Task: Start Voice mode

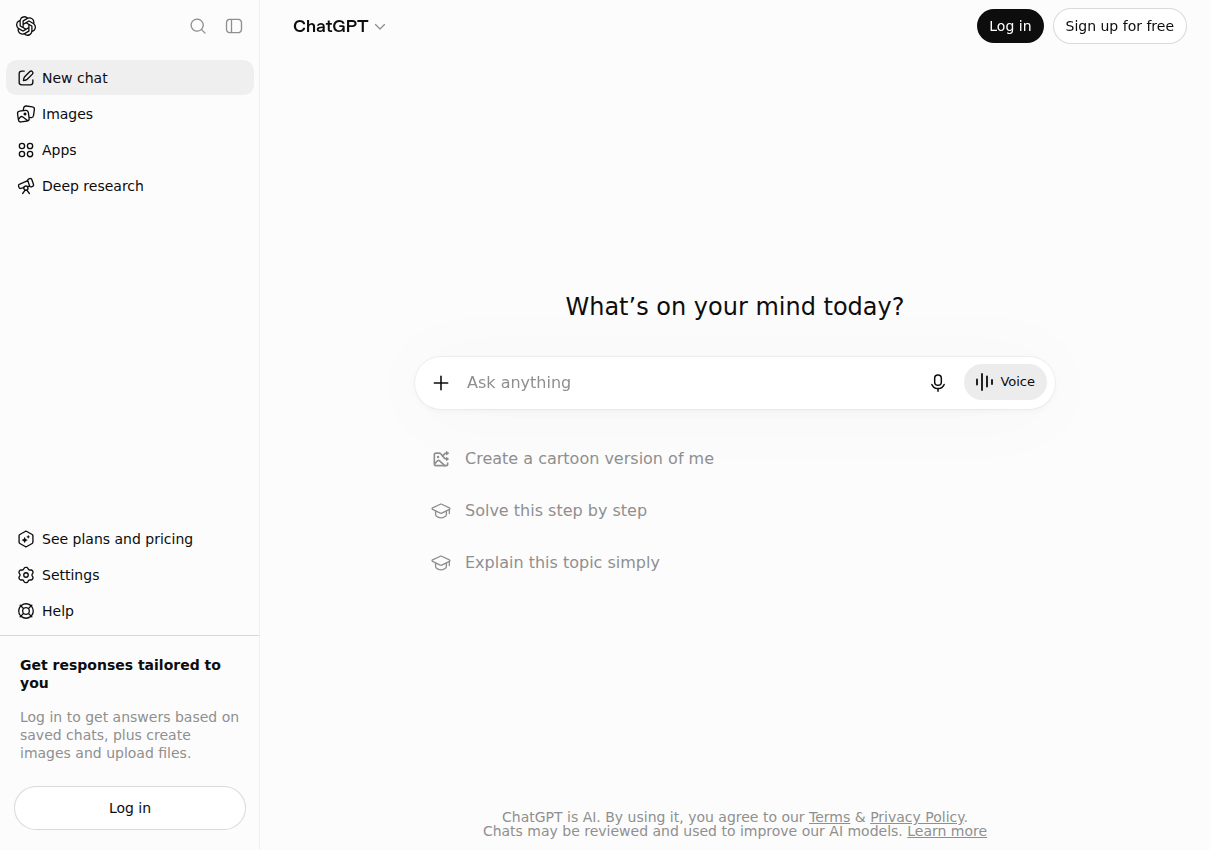Action: [1005, 382]
